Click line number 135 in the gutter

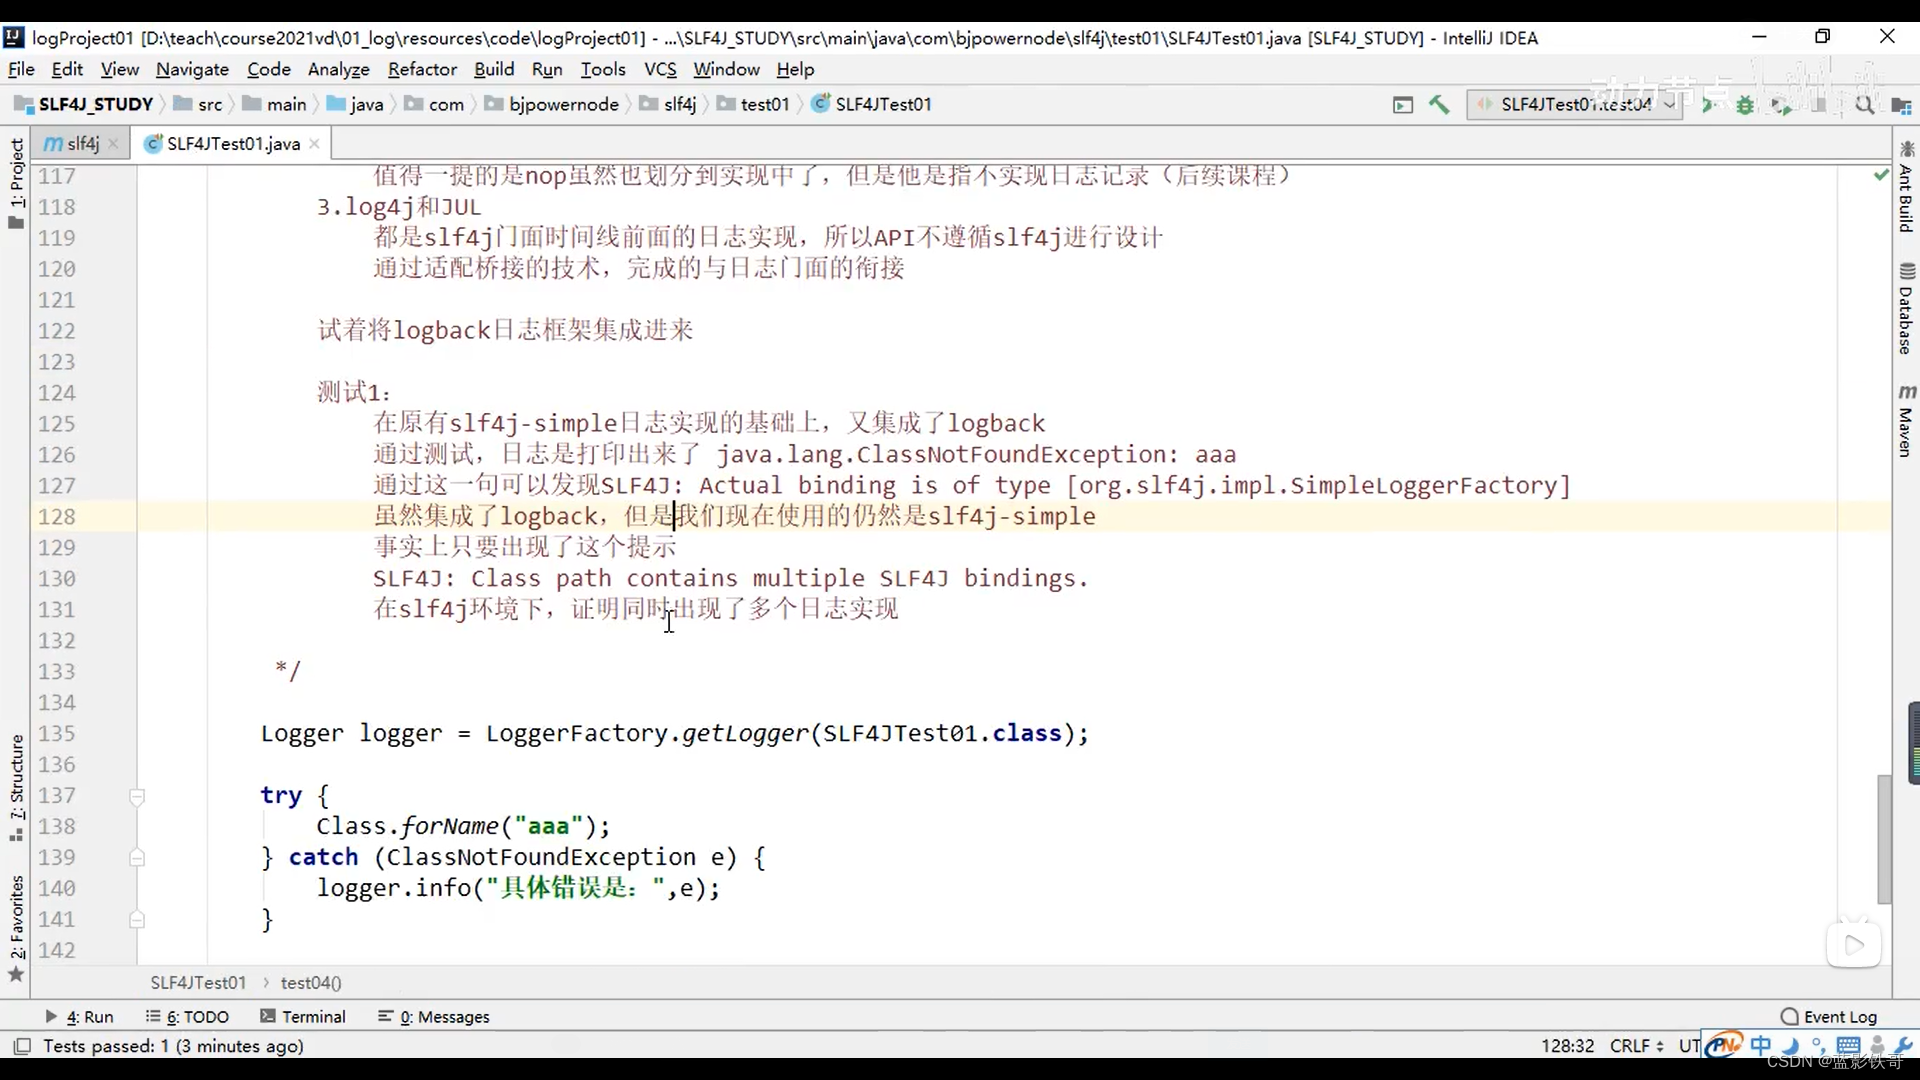tap(57, 734)
